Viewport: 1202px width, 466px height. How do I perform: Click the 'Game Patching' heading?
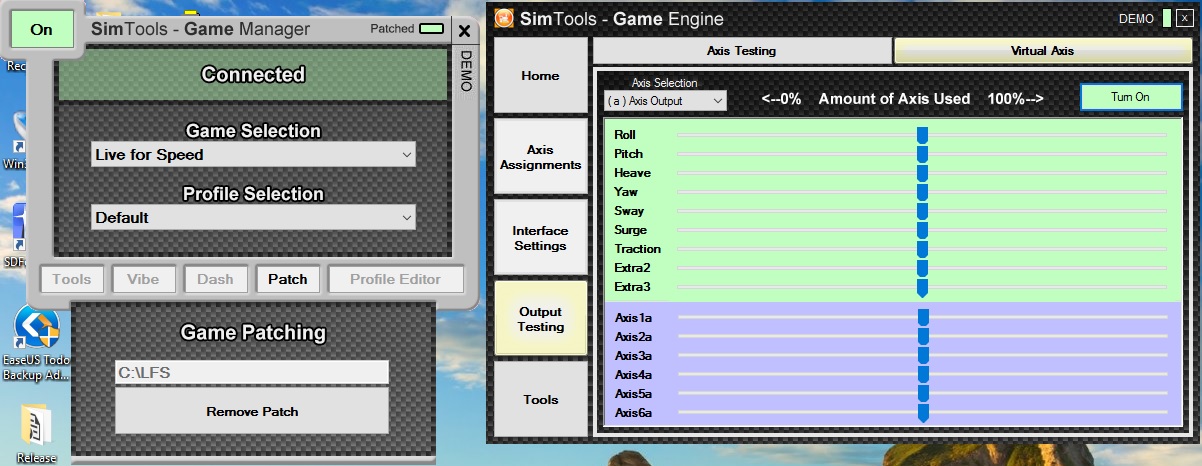(253, 333)
